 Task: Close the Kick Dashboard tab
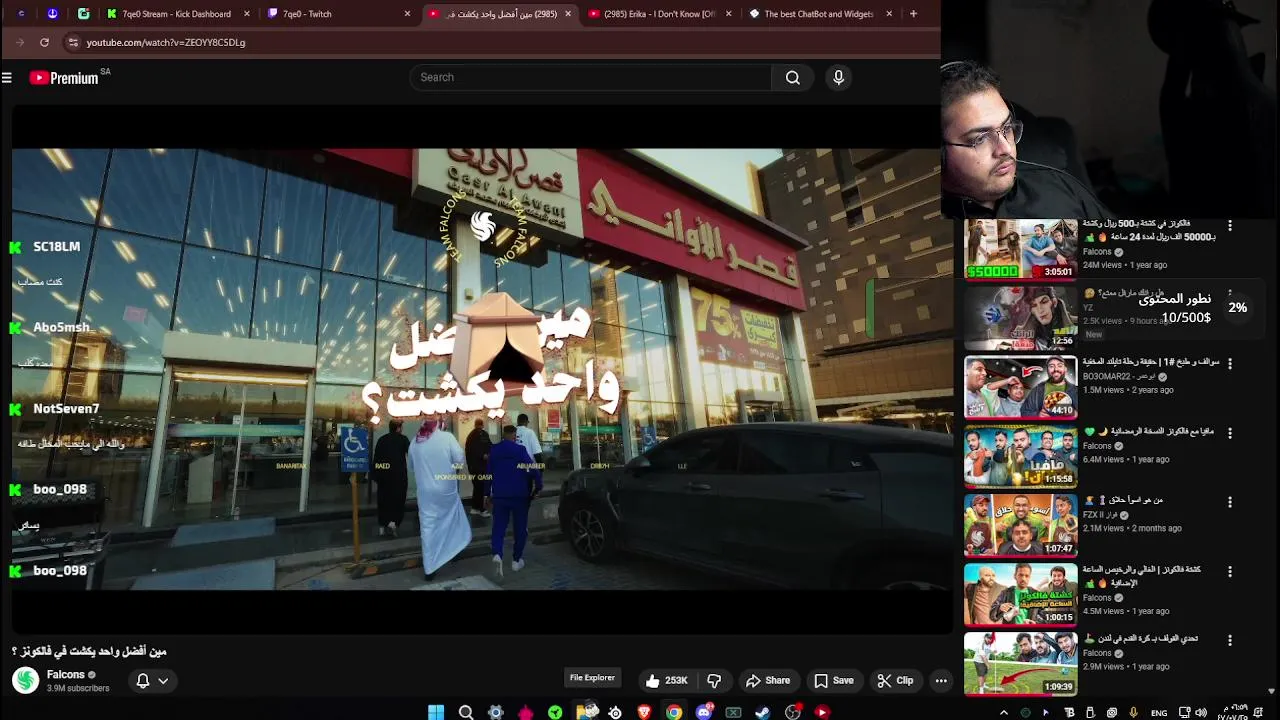tap(245, 14)
